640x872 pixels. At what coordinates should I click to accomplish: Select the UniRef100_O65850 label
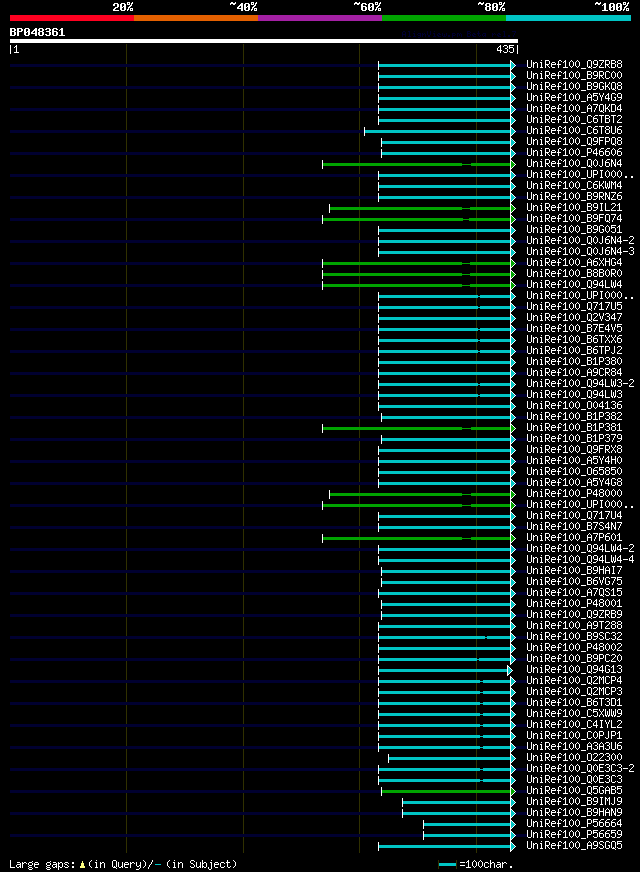[x=574, y=472]
